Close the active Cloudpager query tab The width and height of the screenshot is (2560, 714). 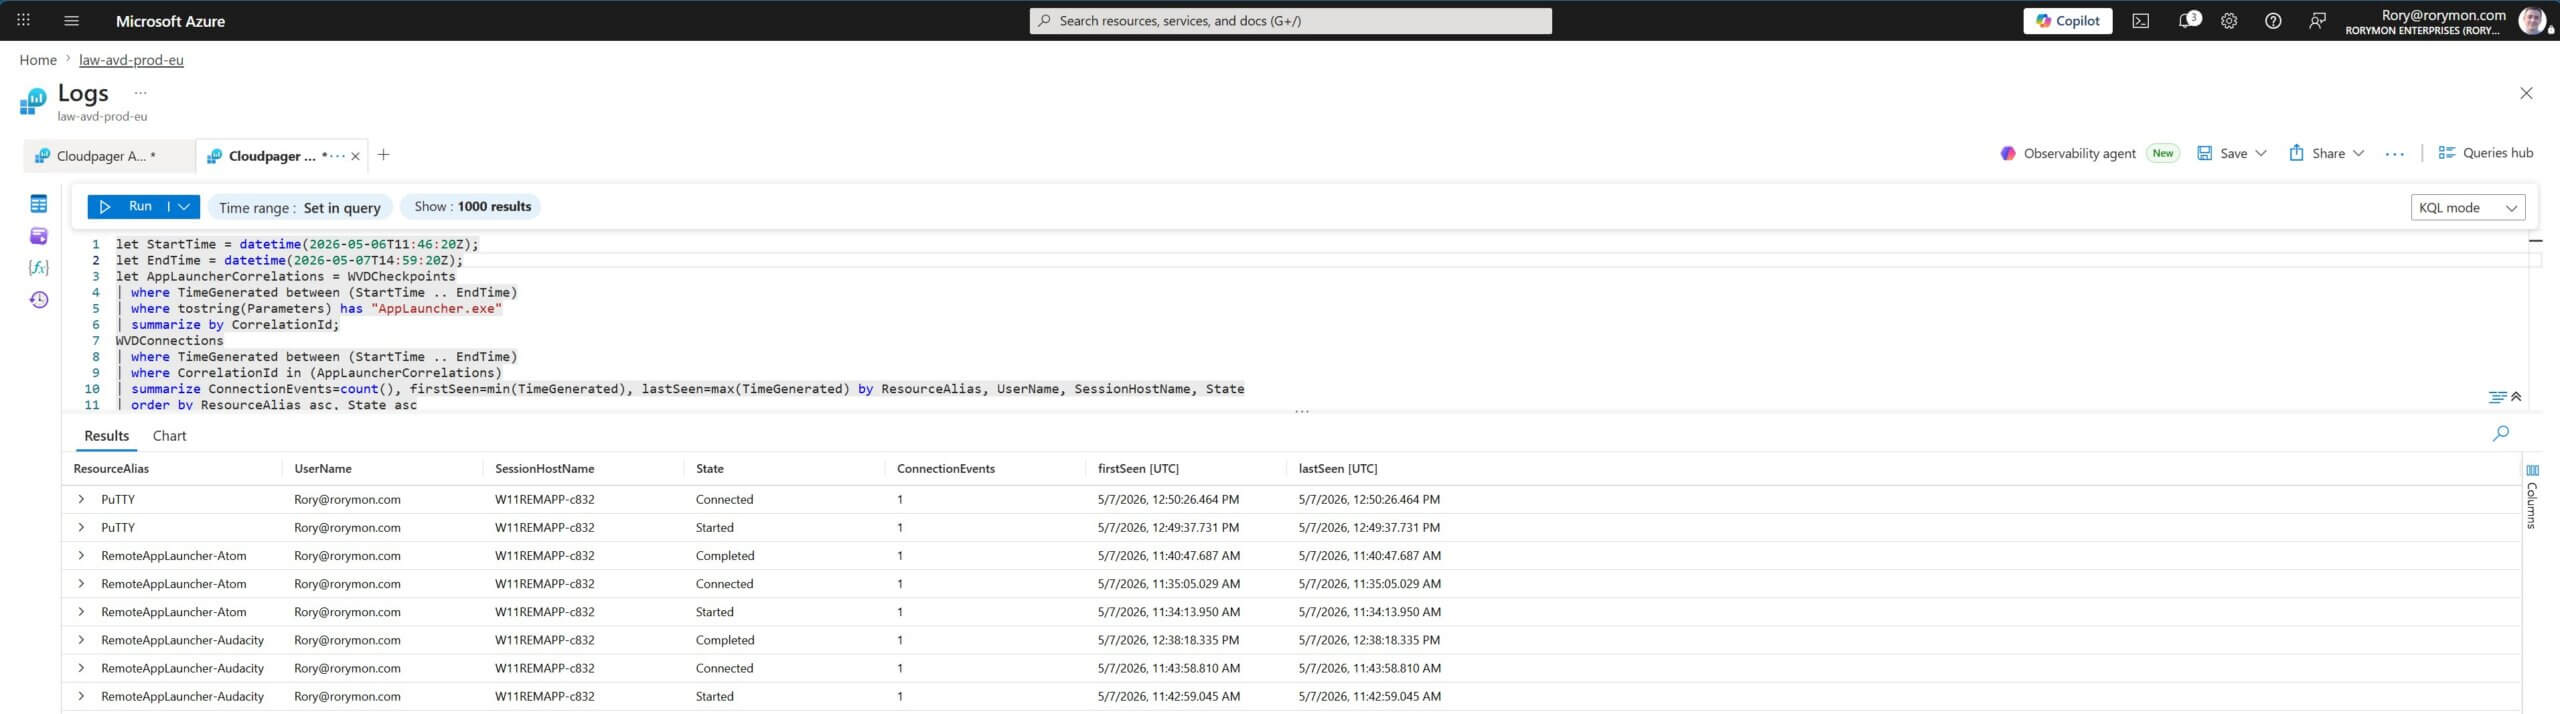pyautogui.click(x=355, y=156)
